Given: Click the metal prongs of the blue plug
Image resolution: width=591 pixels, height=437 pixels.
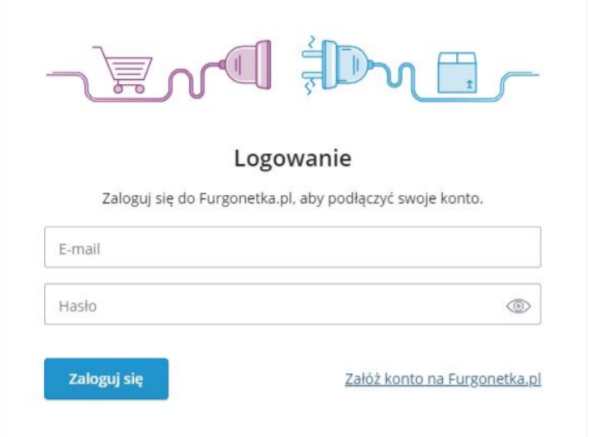Looking at the screenshot, I should point(312,64).
